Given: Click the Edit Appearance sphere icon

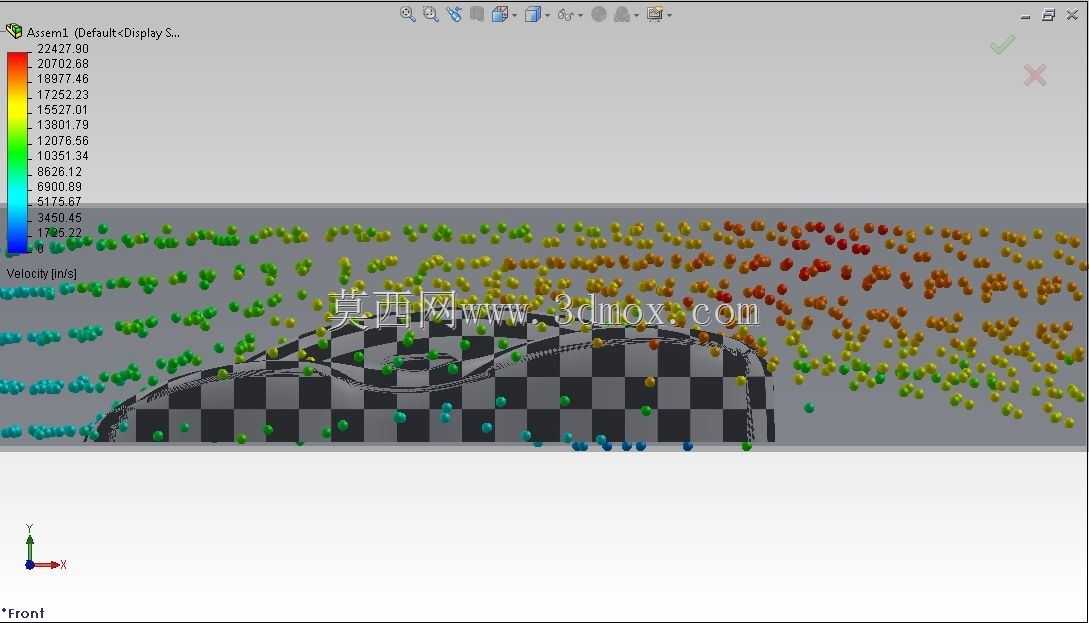Looking at the screenshot, I should pos(599,14).
